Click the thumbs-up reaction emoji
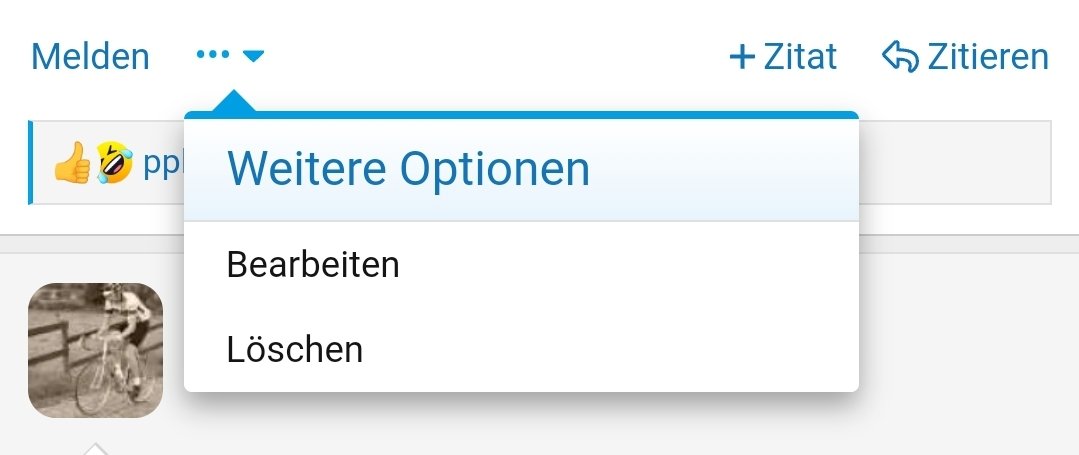The height and width of the screenshot is (455, 1079). (x=72, y=163)
